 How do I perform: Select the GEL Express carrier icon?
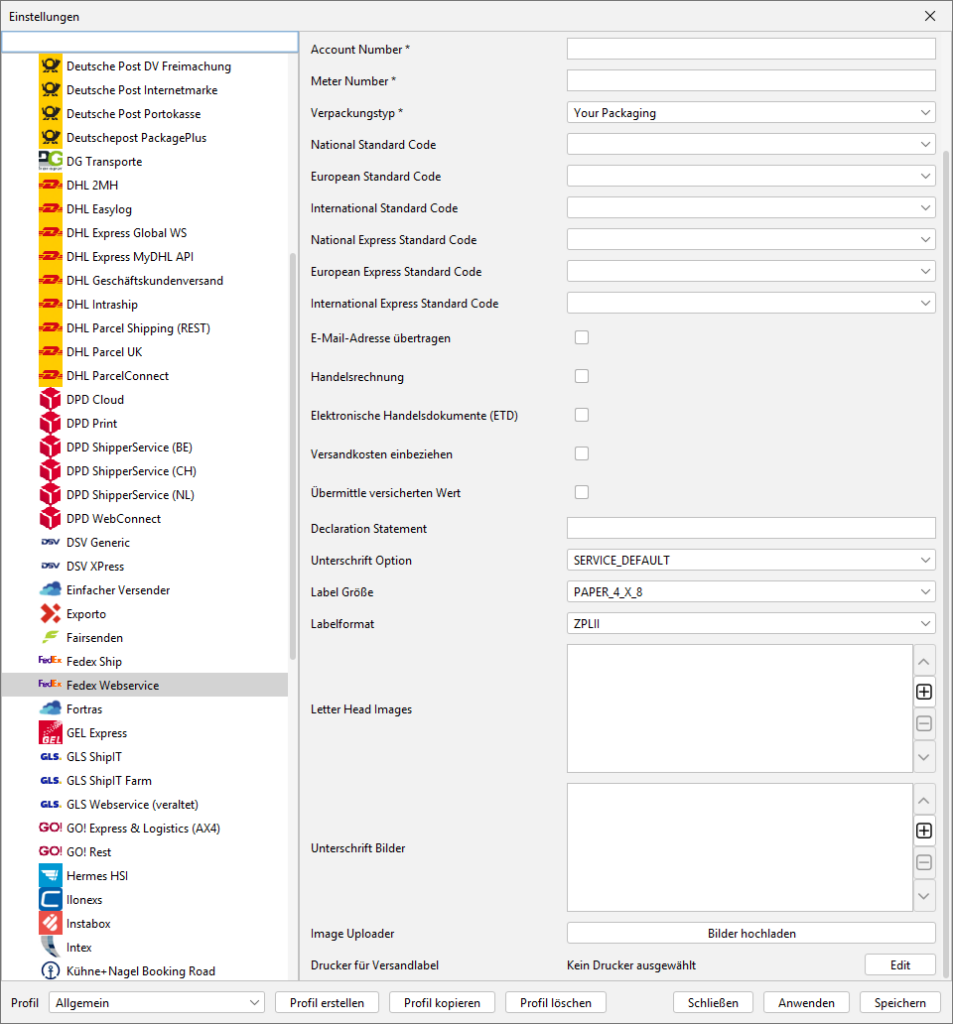click(x=50, y=734)
